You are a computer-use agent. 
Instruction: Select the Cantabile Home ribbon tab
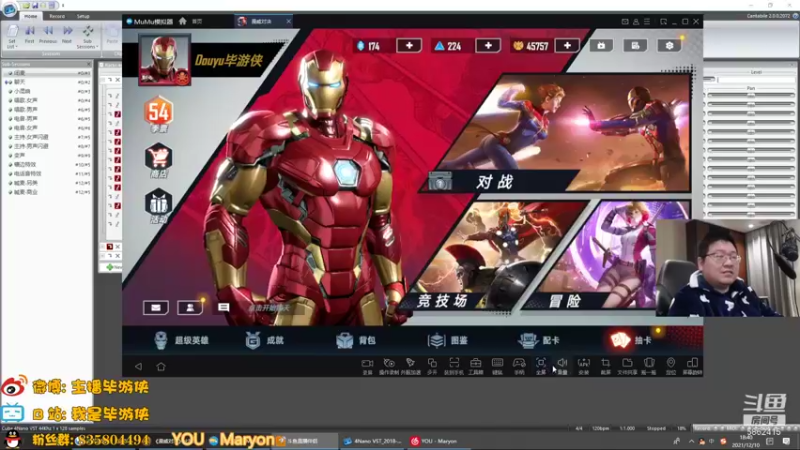[31, 16]
